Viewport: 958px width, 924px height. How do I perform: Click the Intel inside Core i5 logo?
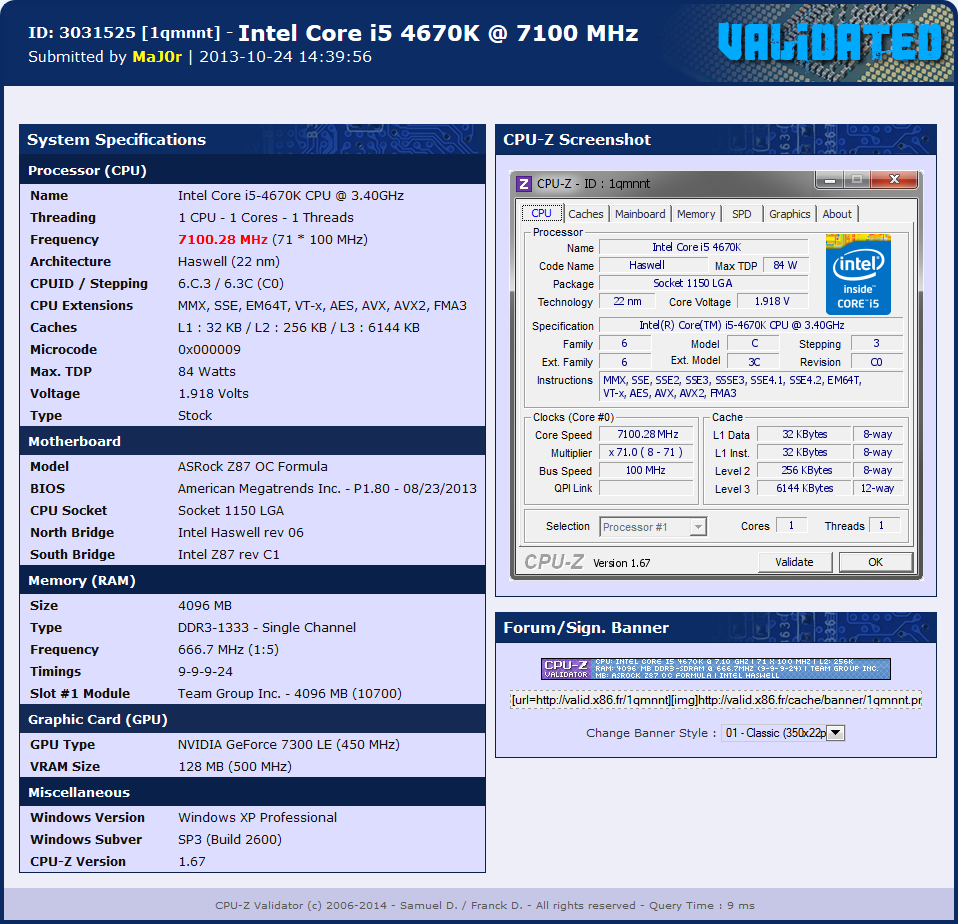[x=858, y=274]
